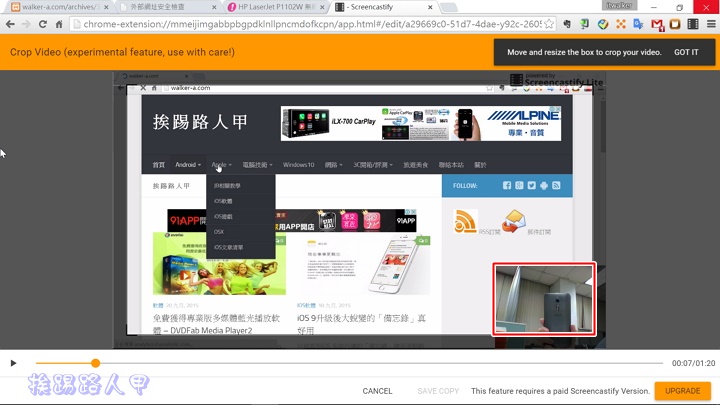Screen dimensions: 720x405
Task: Close the HP LaserJet tab
Action: click(x=322, y=7)
